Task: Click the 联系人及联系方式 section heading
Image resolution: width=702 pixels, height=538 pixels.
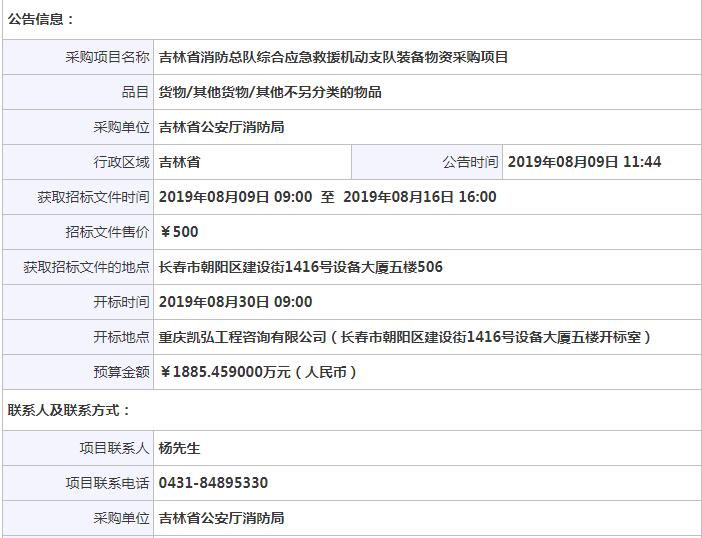Action: pos(68,410)
